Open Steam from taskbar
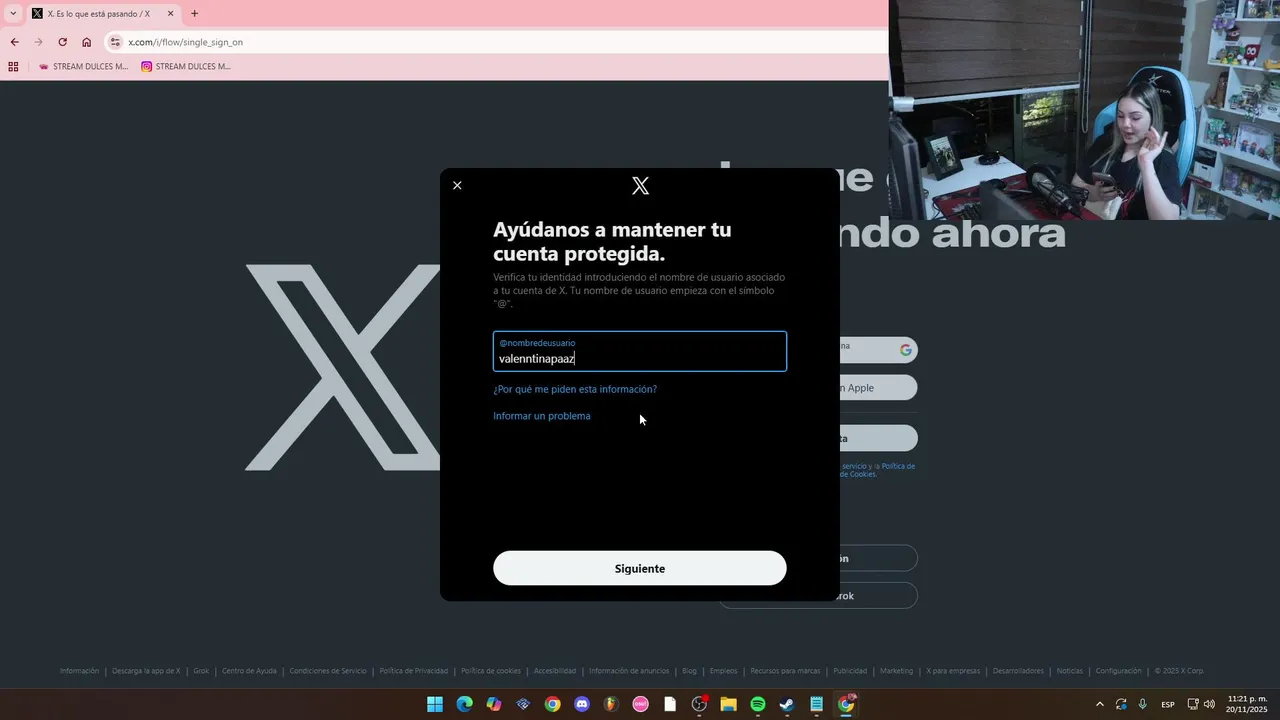 click(787, 704)
